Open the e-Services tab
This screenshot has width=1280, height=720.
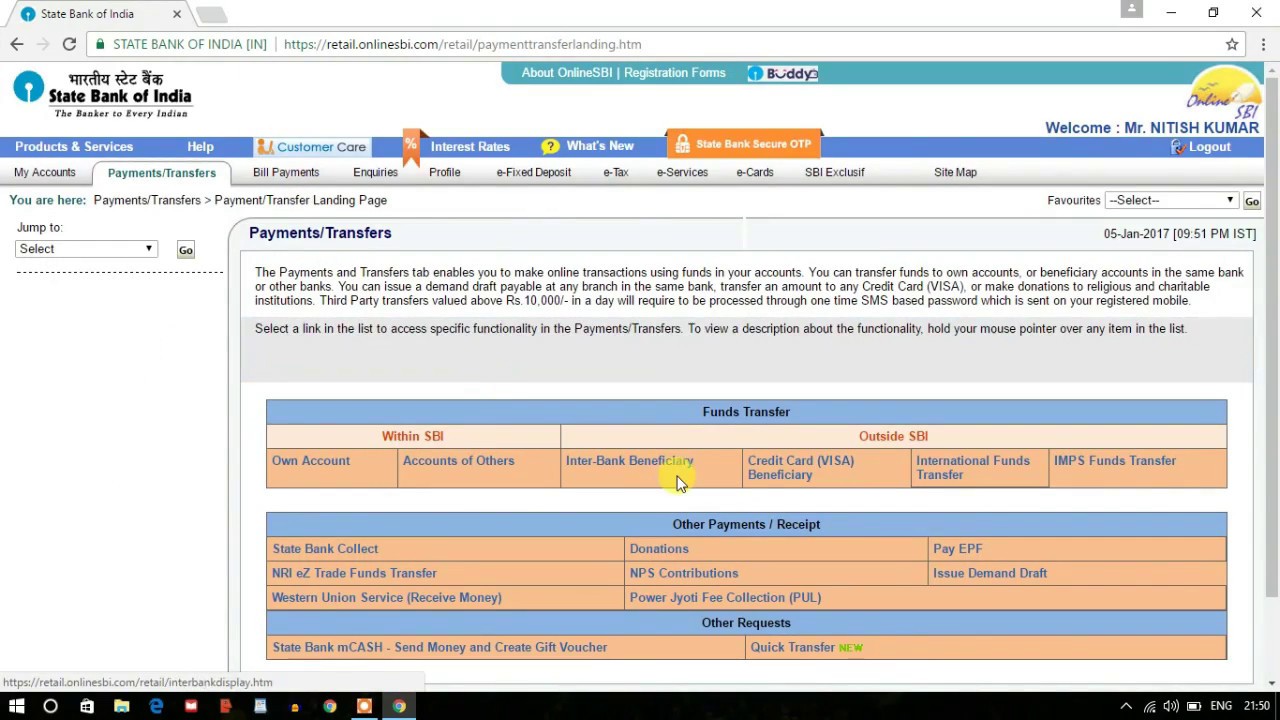pyautogui.click(x=682, y=172)
